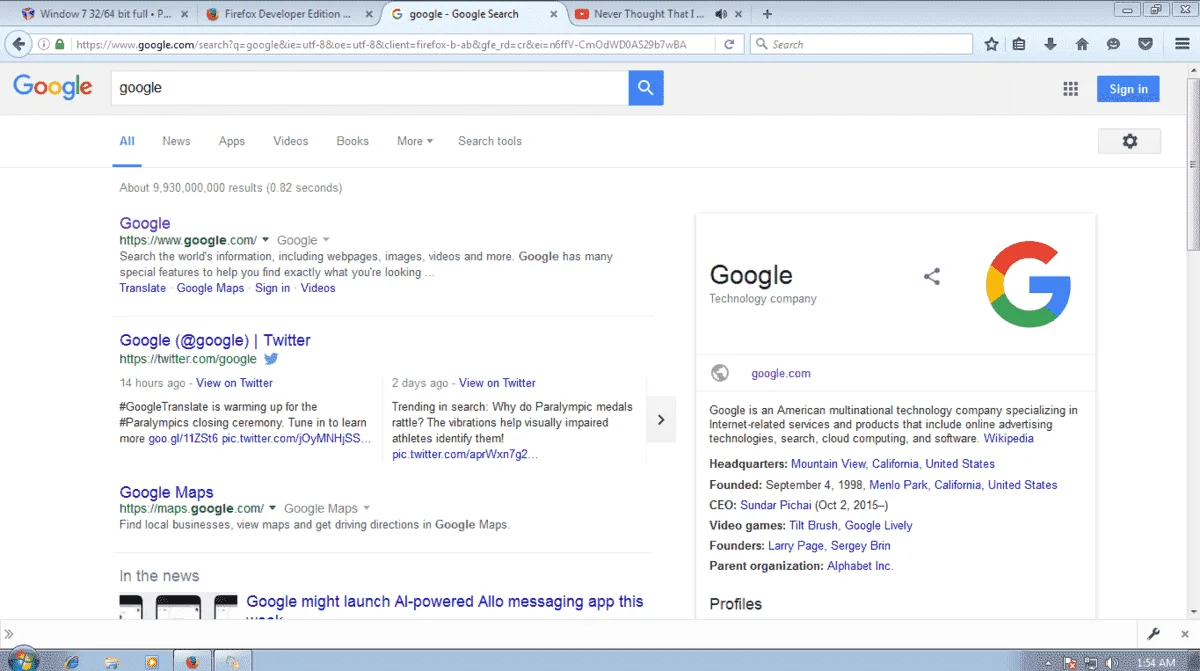Select the Videos search category
Image resolution: width=1200 pixels, height=671 pixels.
tap(291, 141)
